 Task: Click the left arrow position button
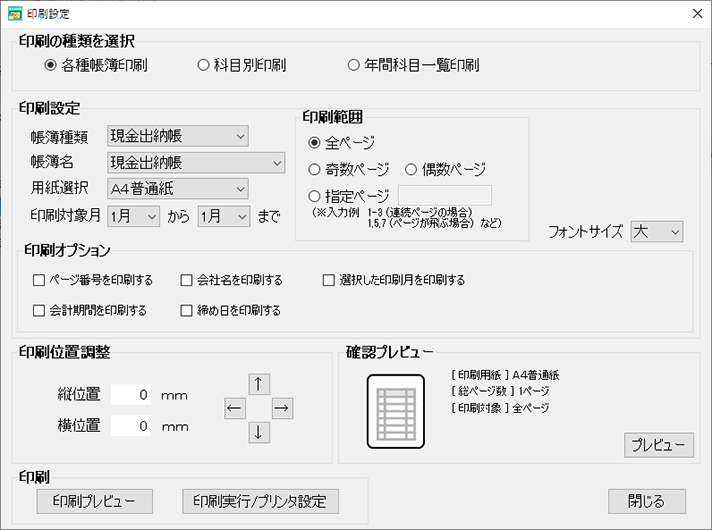[235, 408]
